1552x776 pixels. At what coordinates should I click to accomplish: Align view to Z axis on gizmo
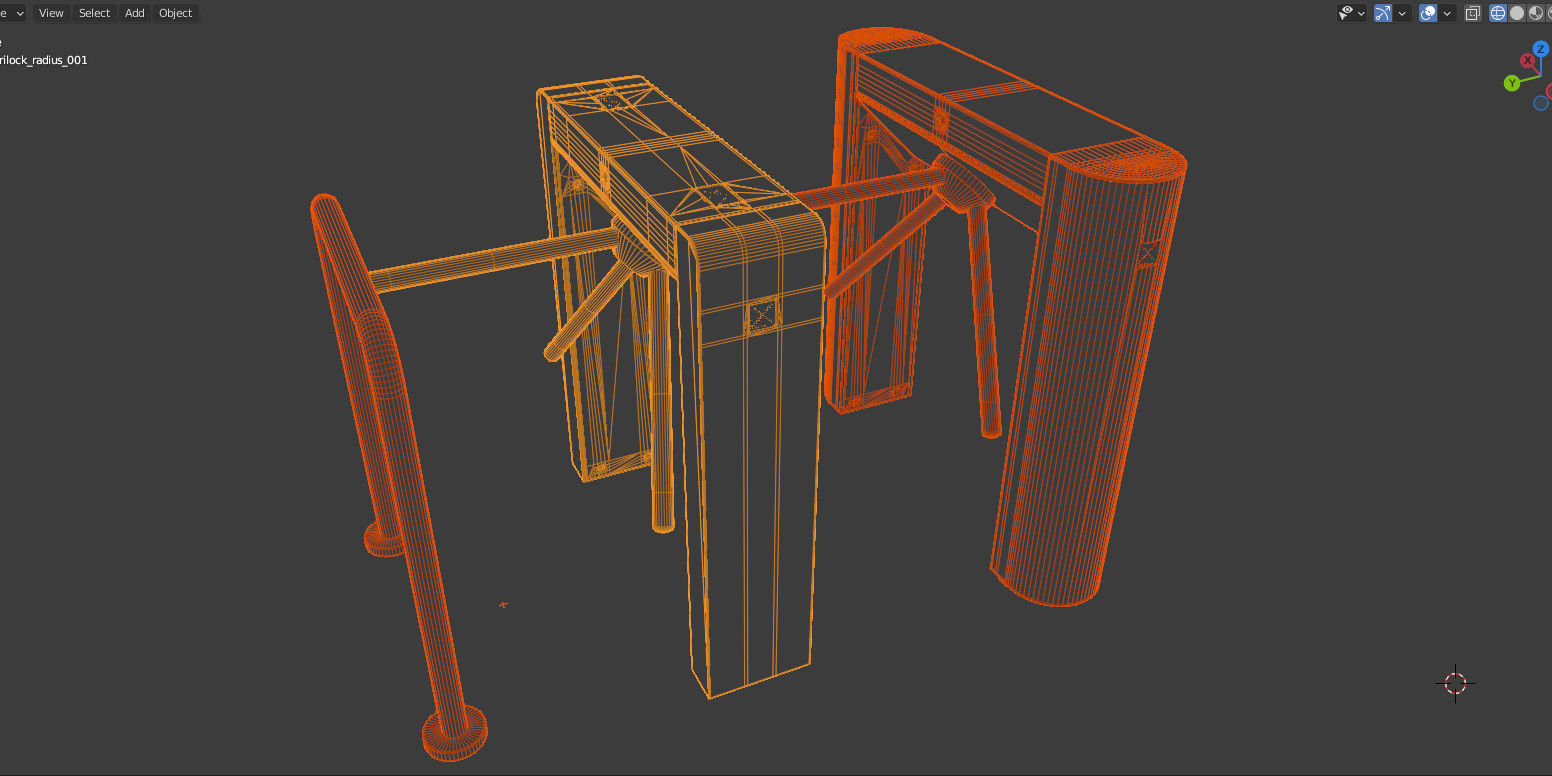click(1540, 48)
